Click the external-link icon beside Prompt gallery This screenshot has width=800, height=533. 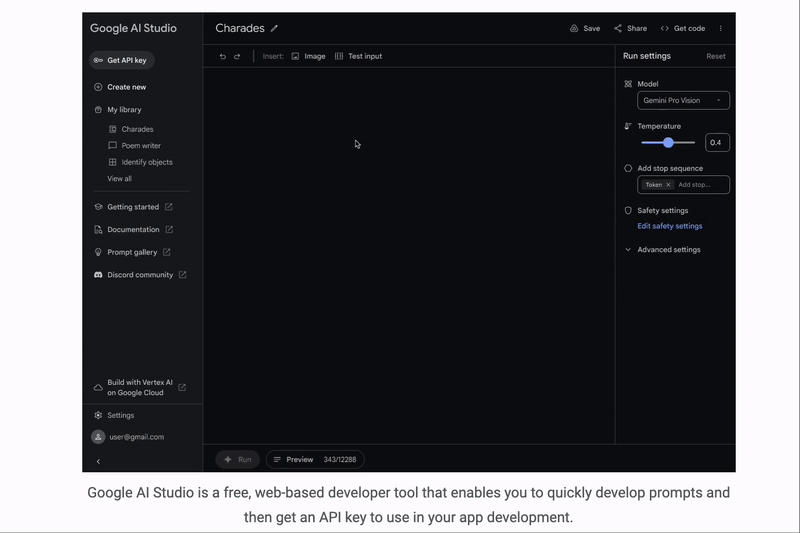[x=166, y=252]
